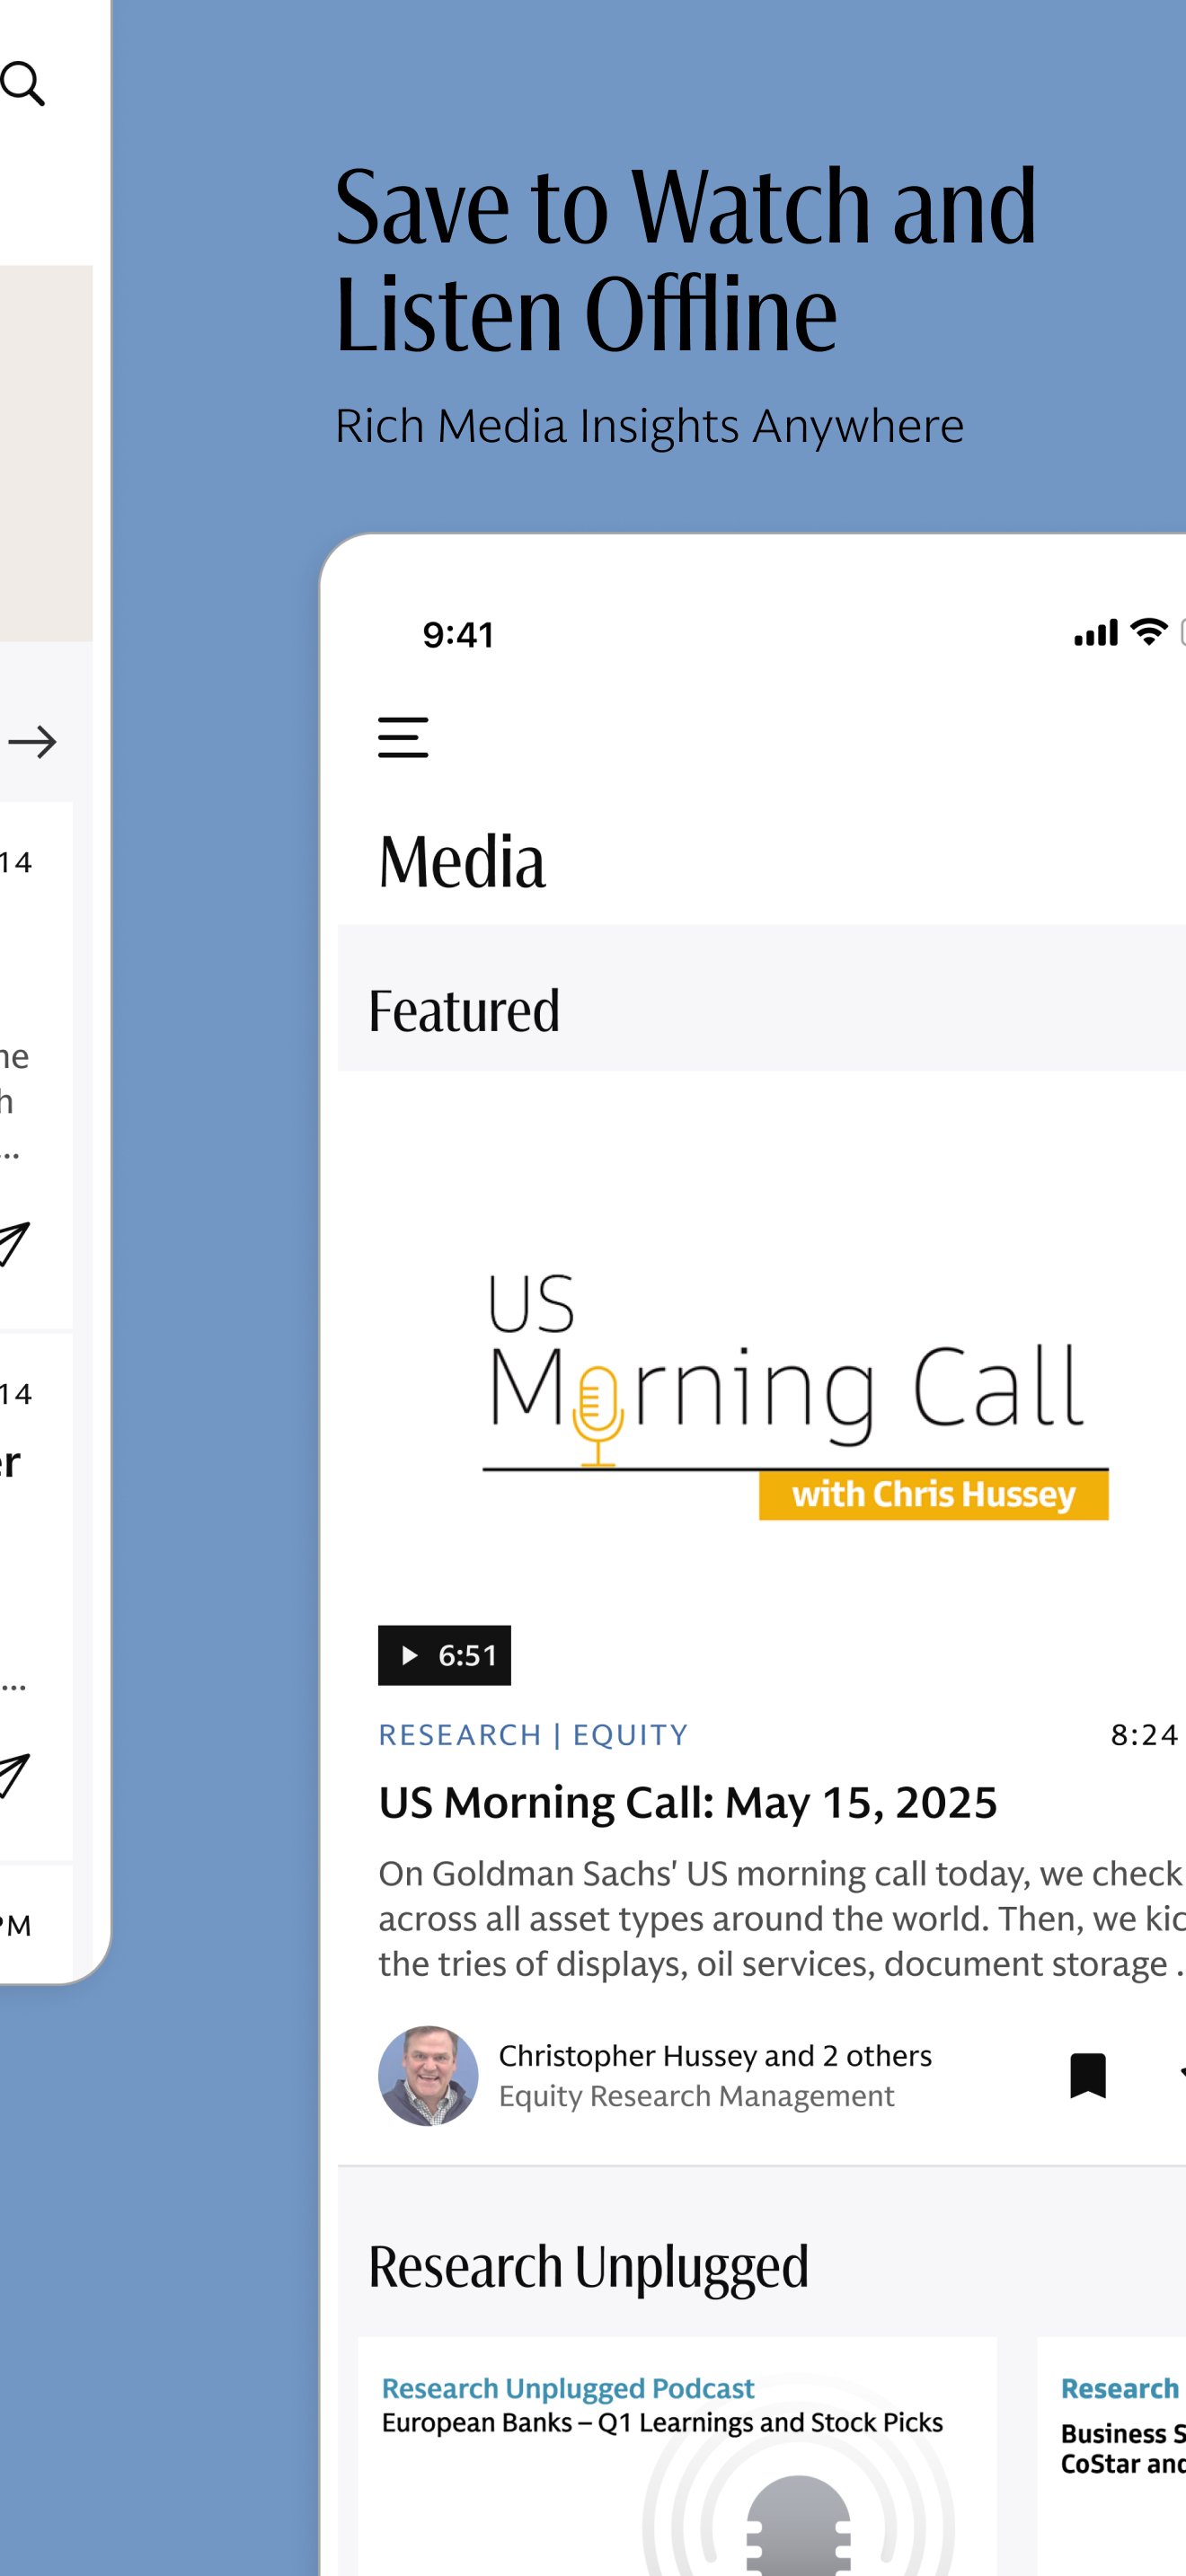Toggle bookmark on US Morning Call
The image size is (1186, 2576).
point(1088,2075)
